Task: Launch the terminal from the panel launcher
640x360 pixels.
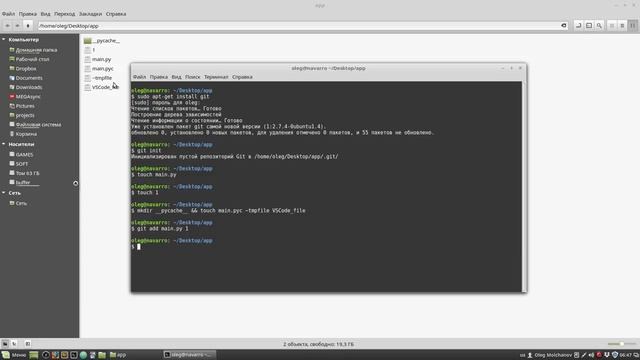Action: tap(74, 355)
